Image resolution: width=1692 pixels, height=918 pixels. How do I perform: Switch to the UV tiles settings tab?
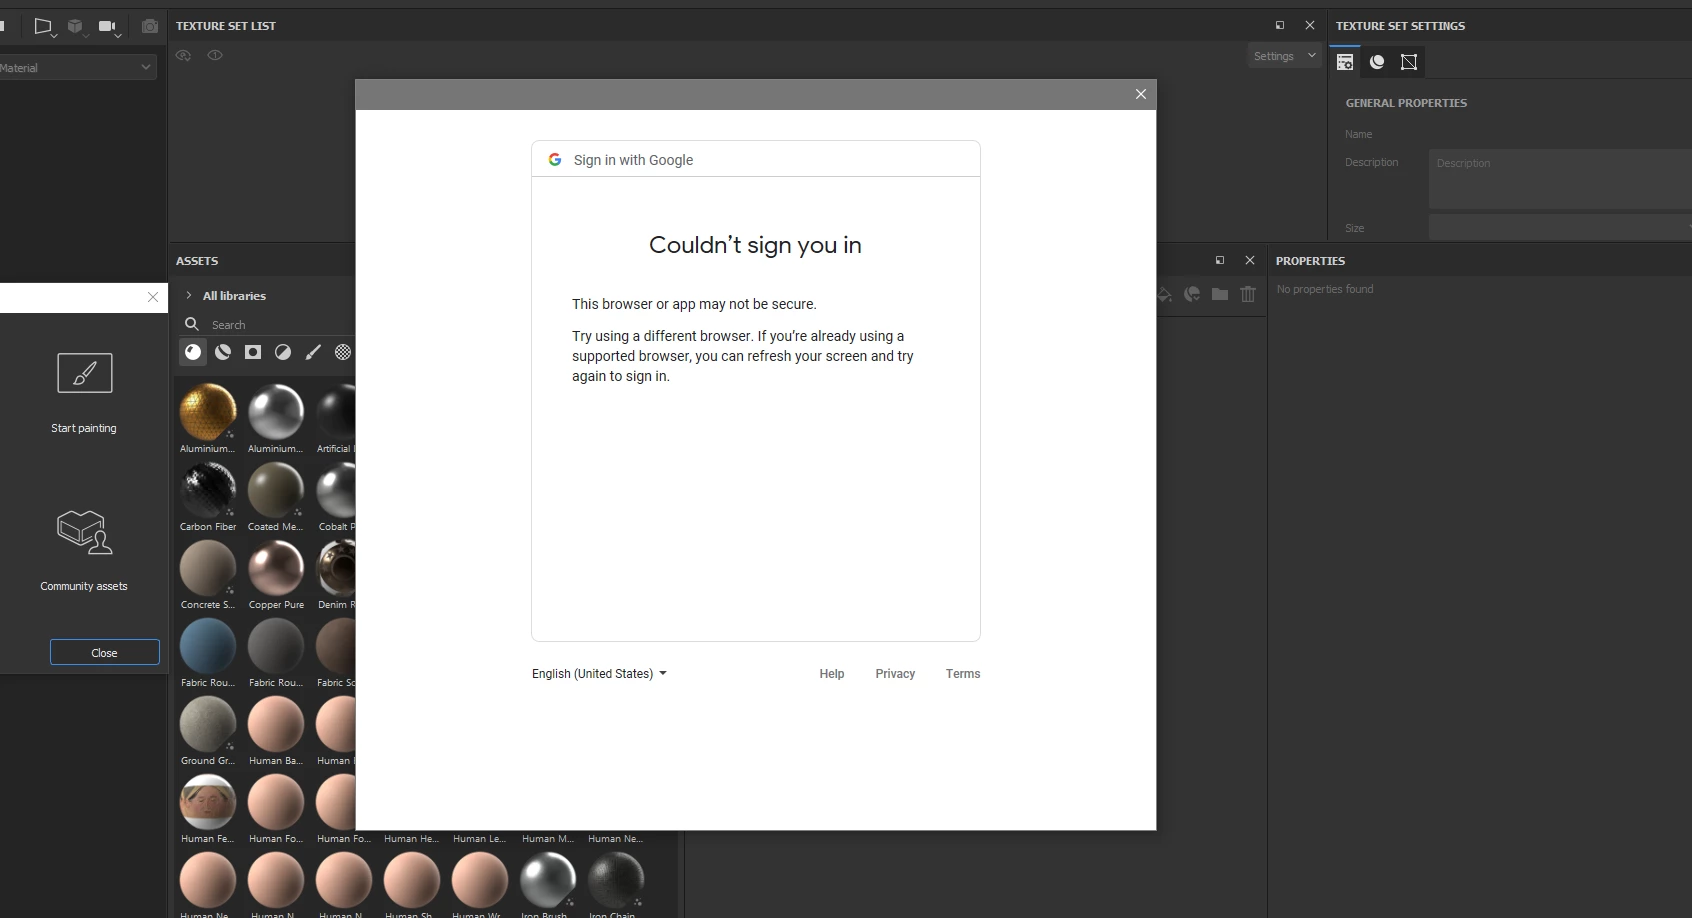coord(1409,62)
